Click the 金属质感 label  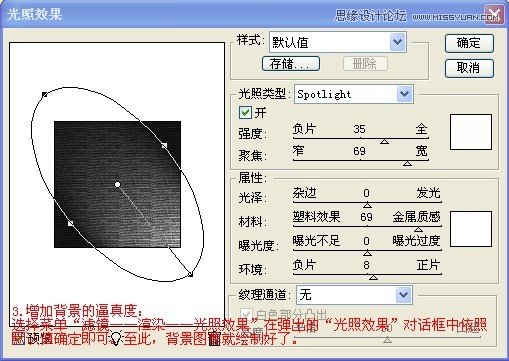coord(416,217)
